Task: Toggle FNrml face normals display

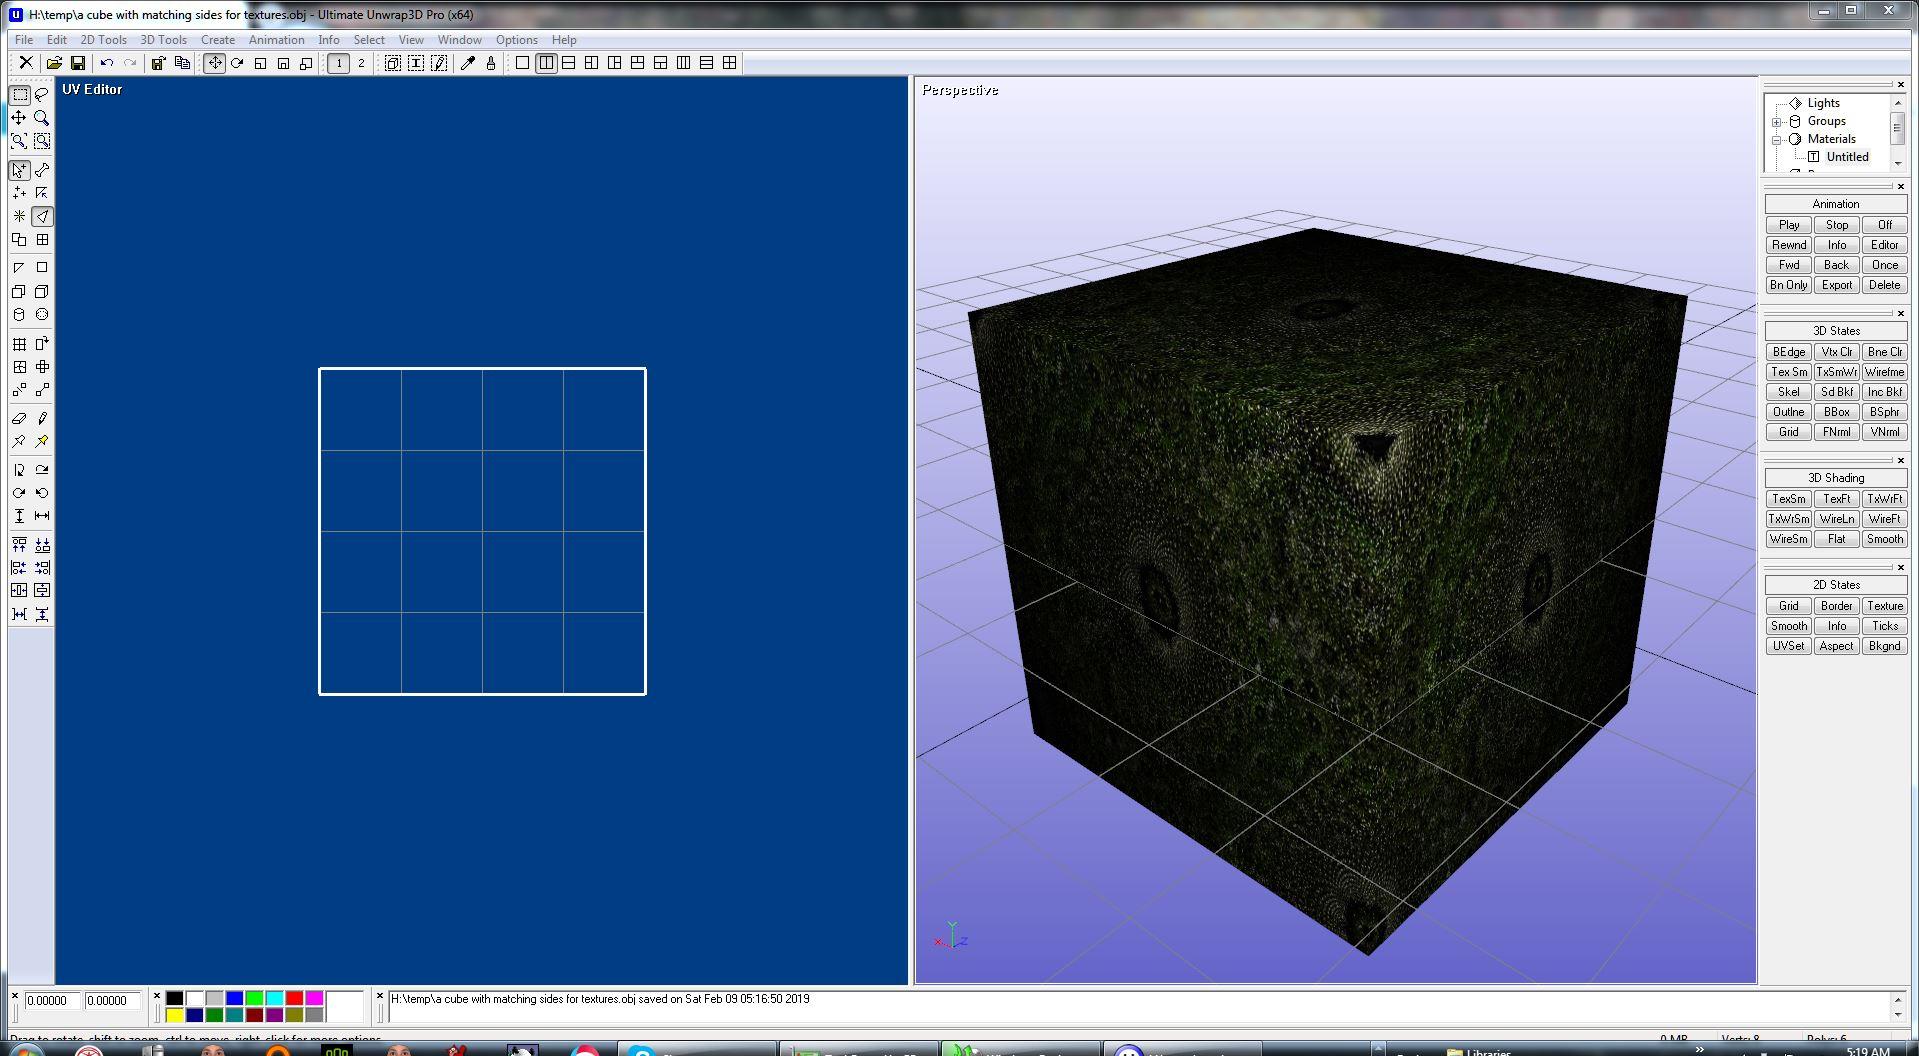Action: point(1836,432)
